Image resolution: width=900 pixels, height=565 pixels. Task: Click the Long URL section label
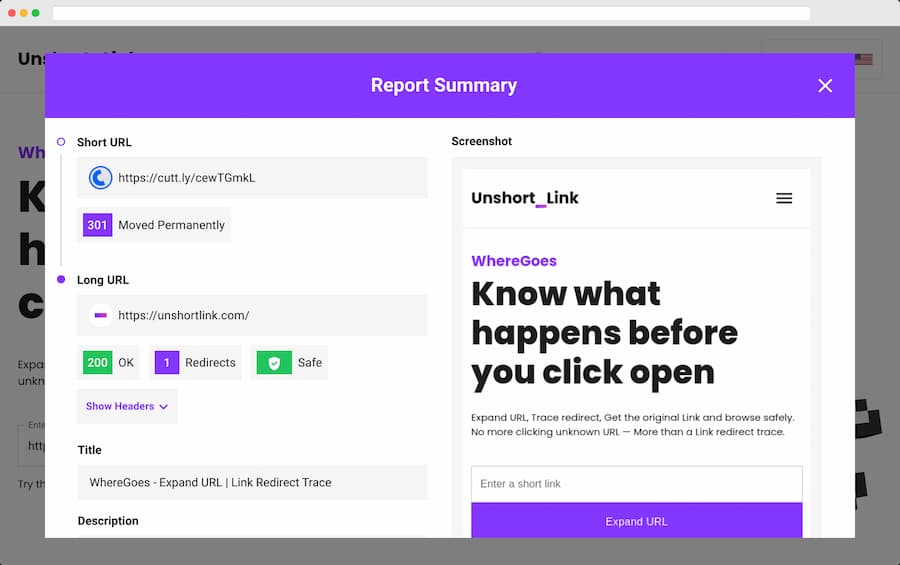[103, 280]
